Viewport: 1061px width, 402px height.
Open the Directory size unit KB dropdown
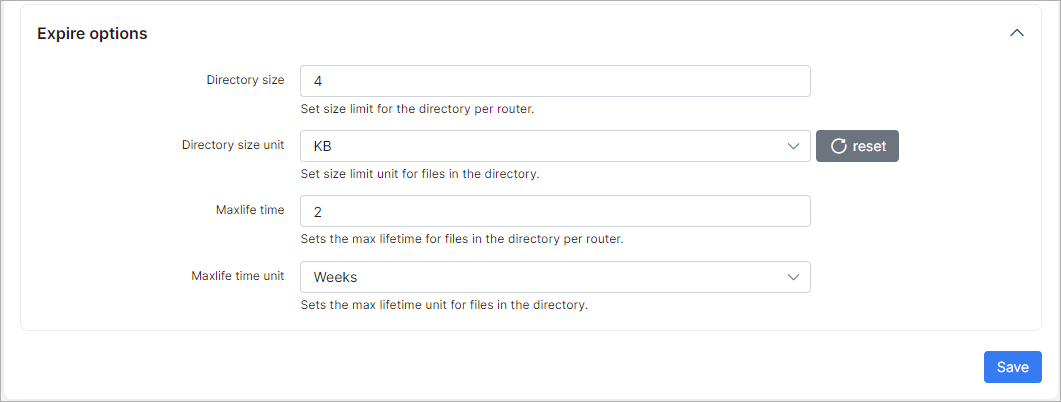pyautogui.click(x=555, y=146)
